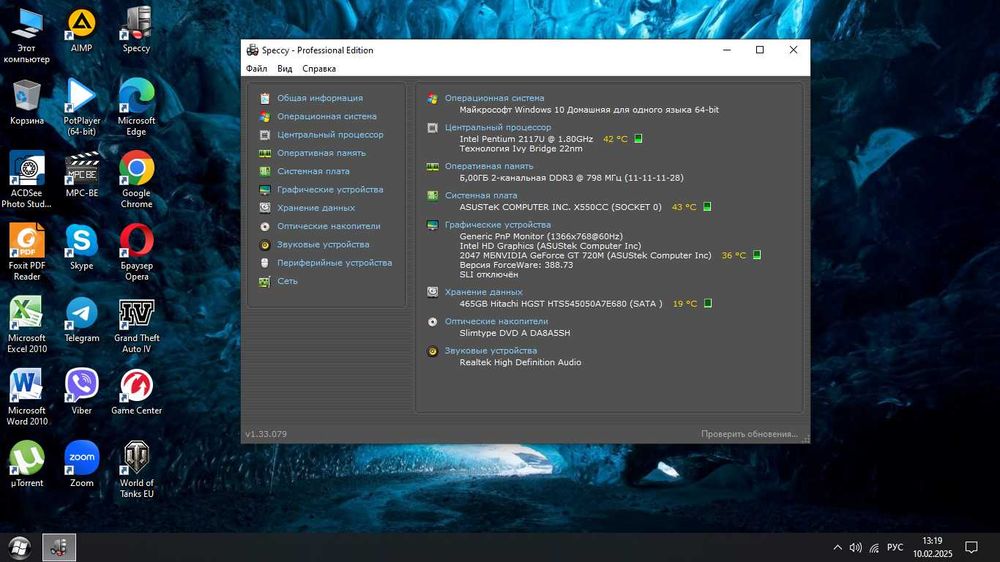Select Центральный процессор in the sidebar
Screen dimensions: 1000x562
(x=330, y=135)
